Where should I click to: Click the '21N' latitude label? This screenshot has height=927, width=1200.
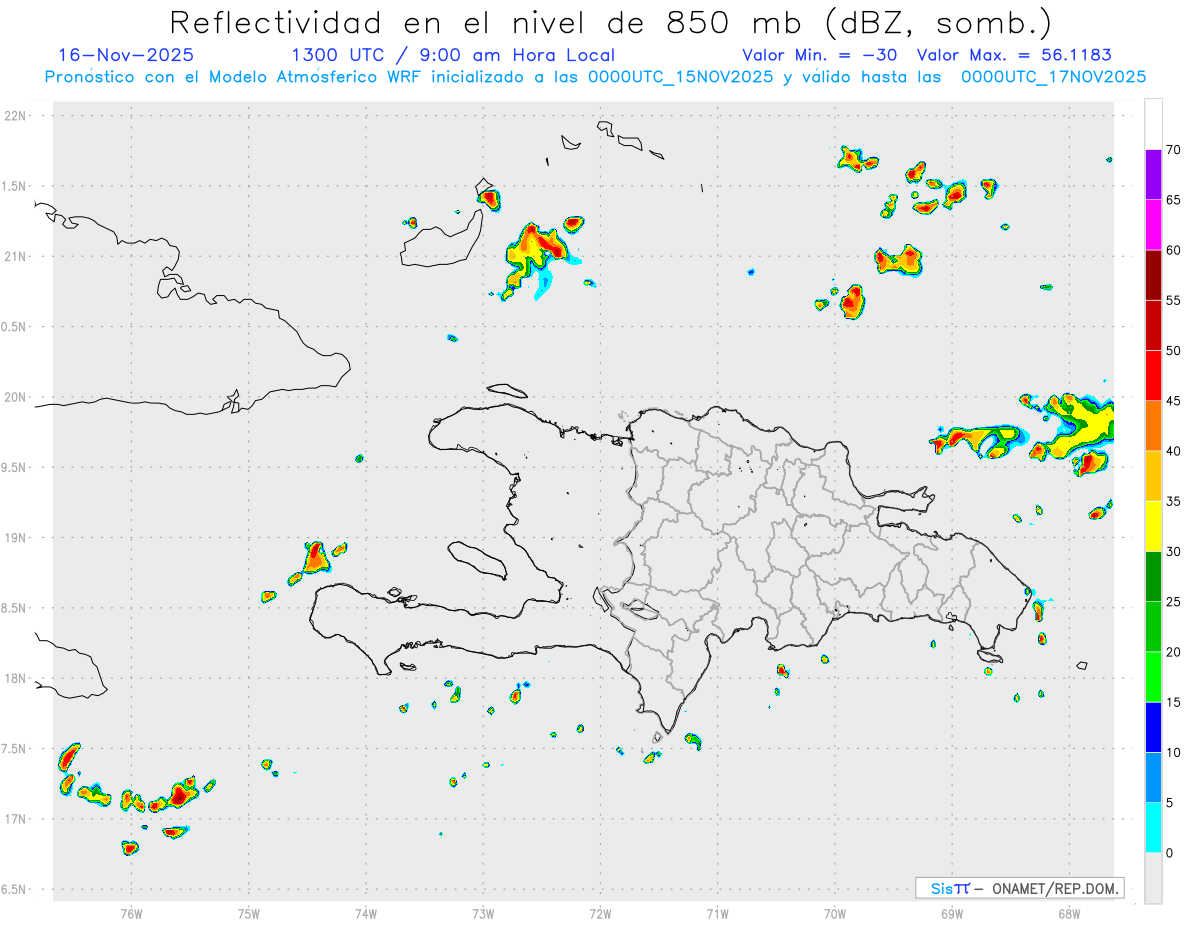(17, 256)
